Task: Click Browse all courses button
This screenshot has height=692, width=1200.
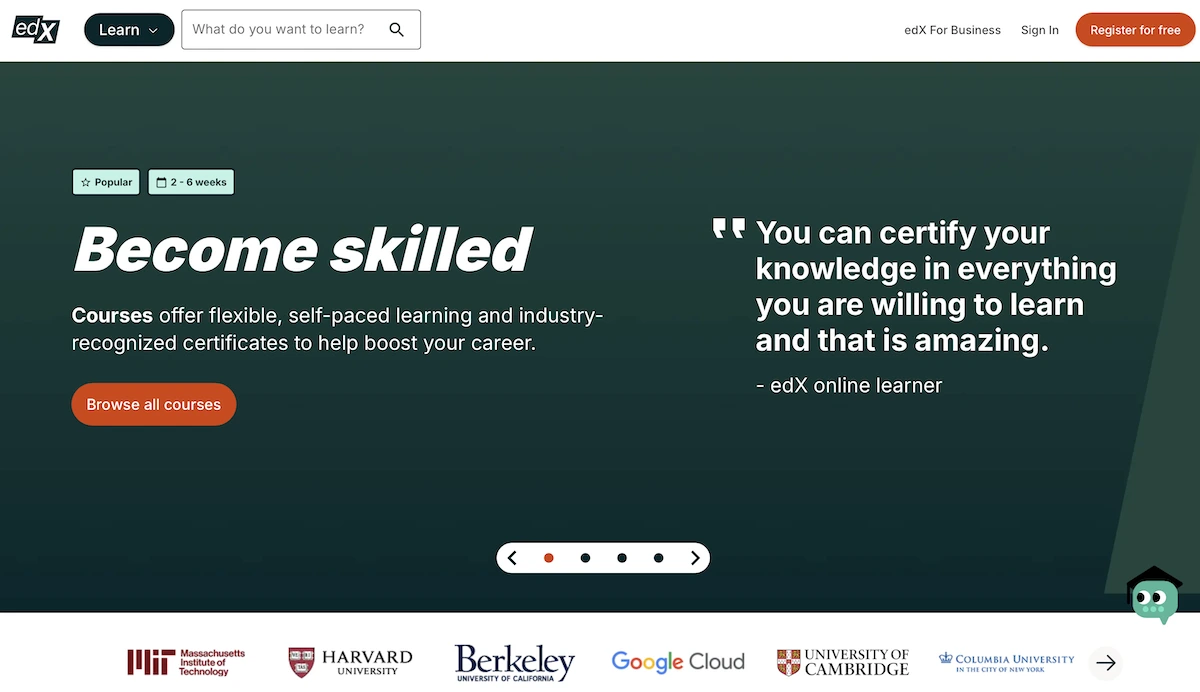Action: click(153, 405)
